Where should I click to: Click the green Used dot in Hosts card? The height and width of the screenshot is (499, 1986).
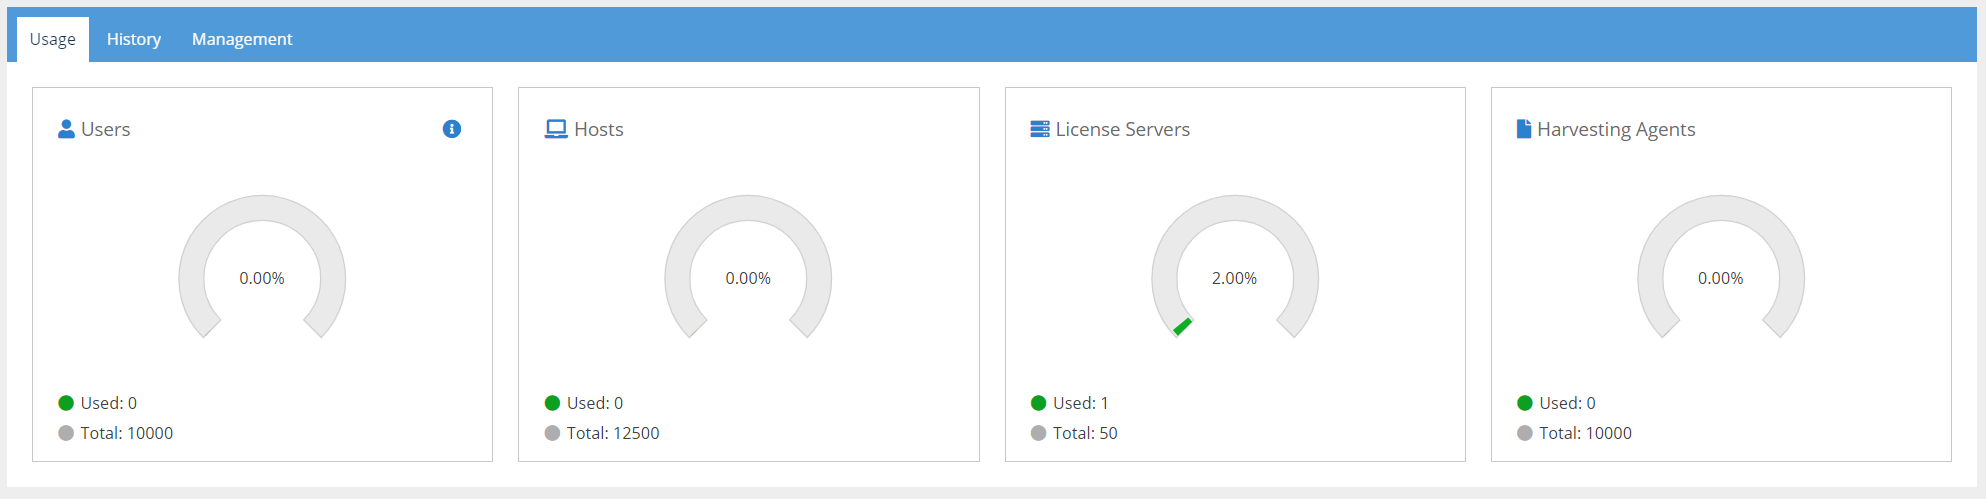pyautogui.click(x=552, y=403)
